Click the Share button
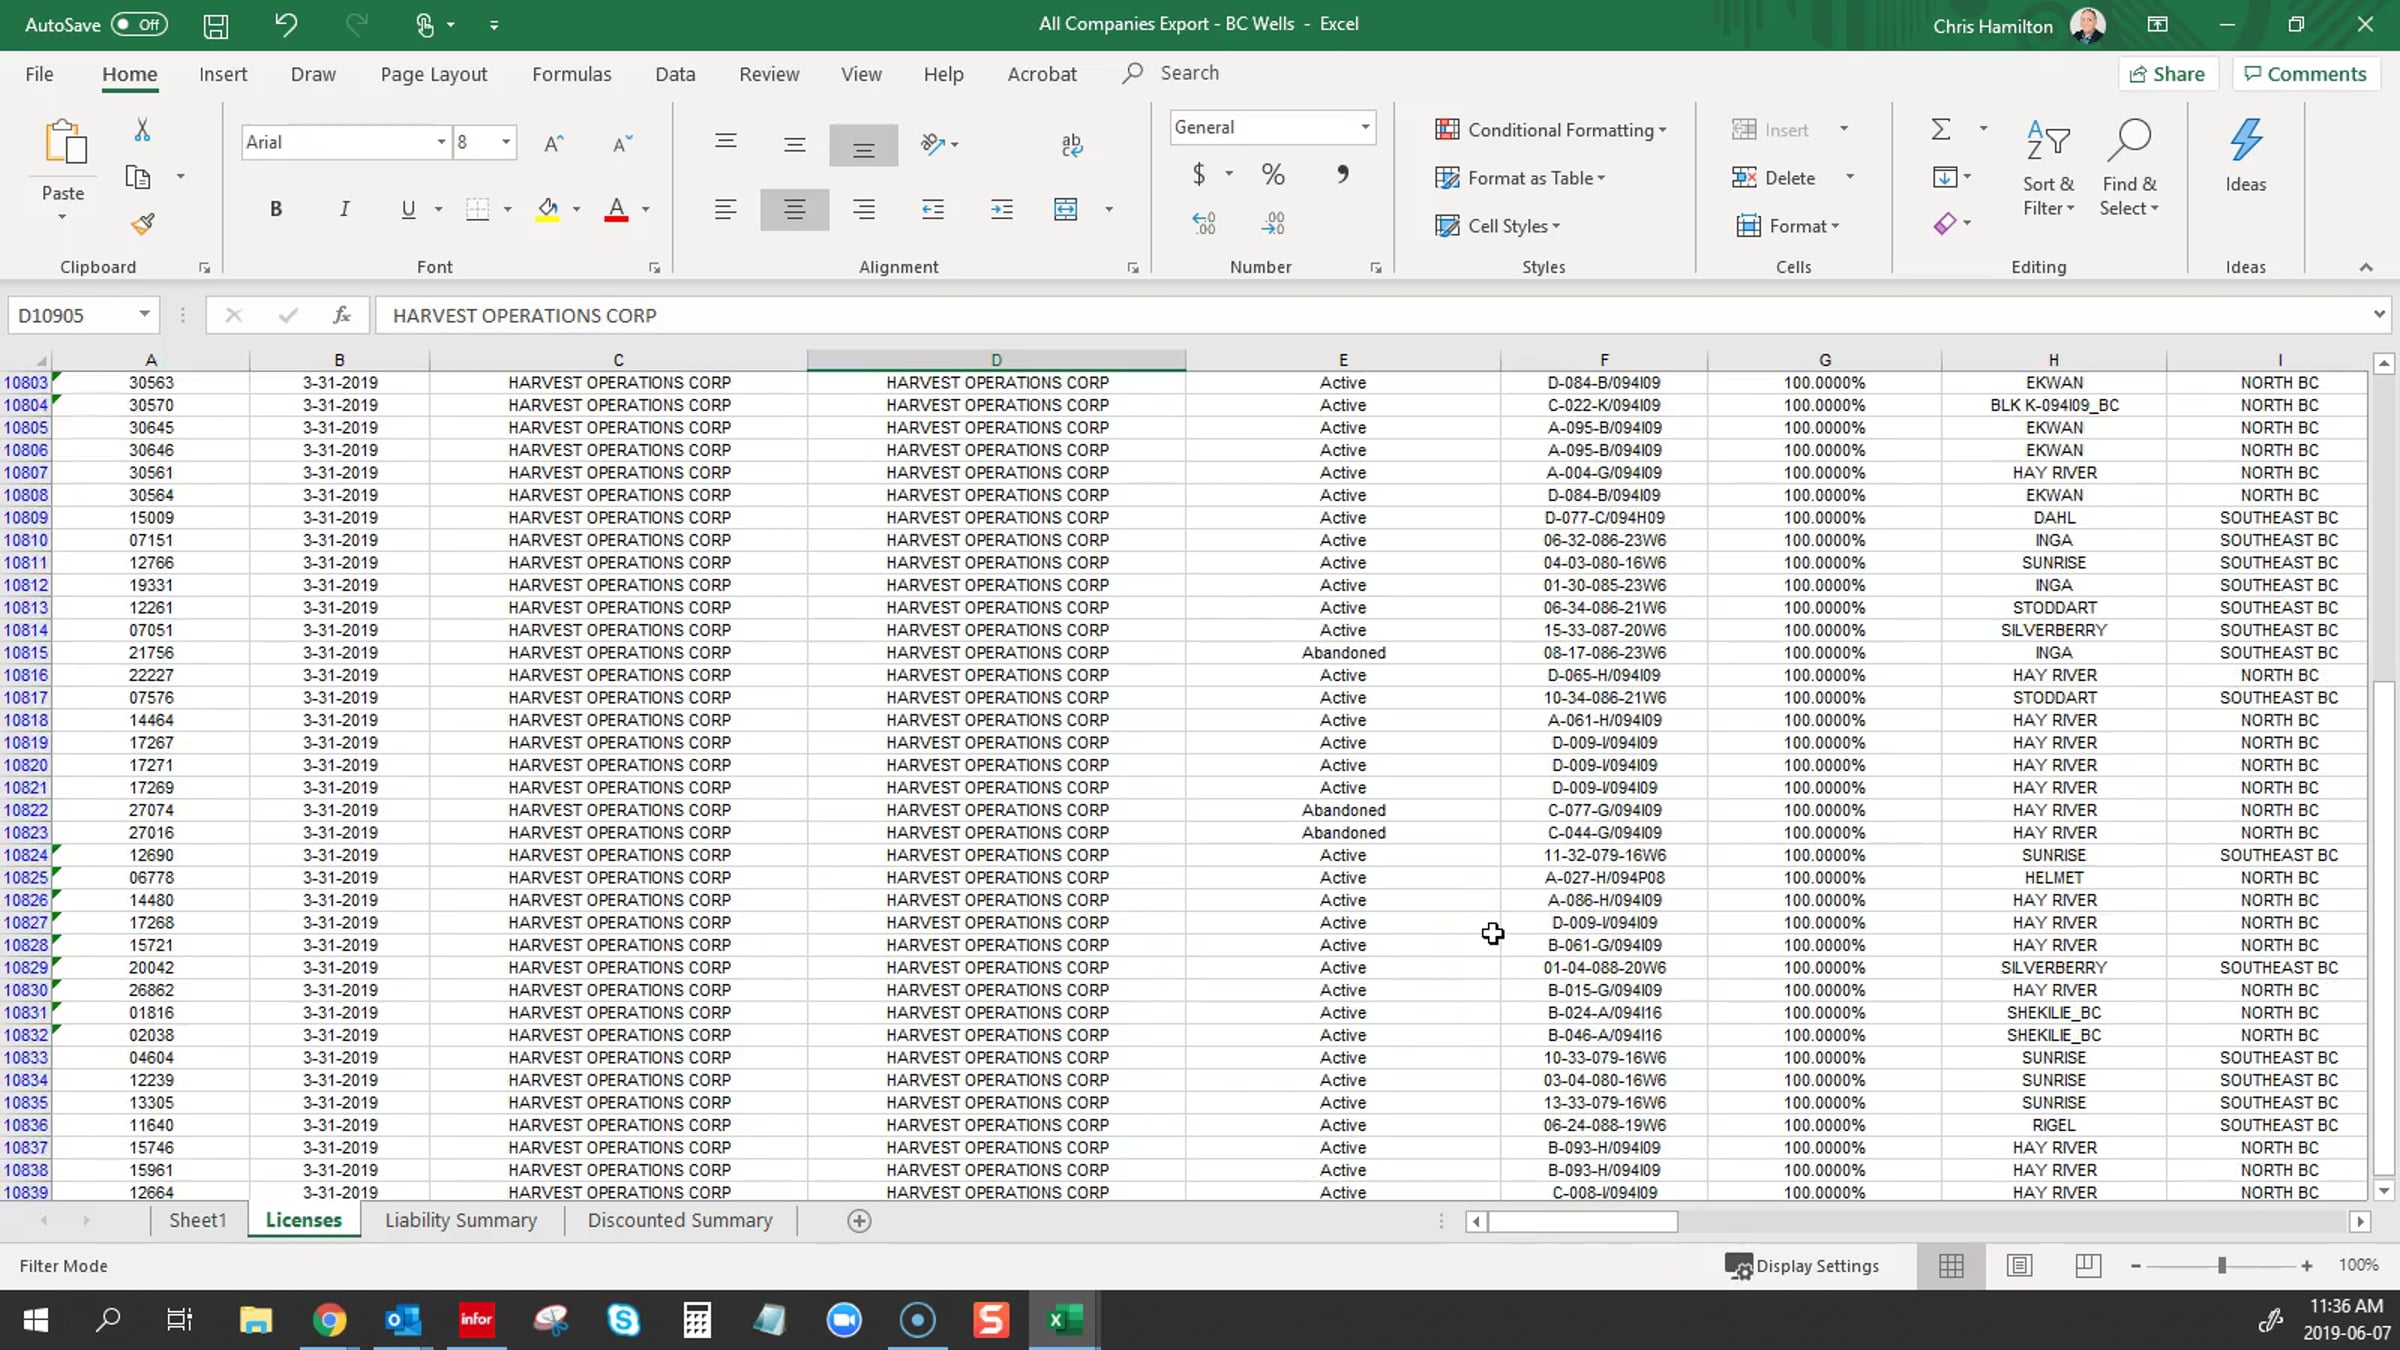The height and width of the screenshot is (1350, 2400). pos(2167,74)
